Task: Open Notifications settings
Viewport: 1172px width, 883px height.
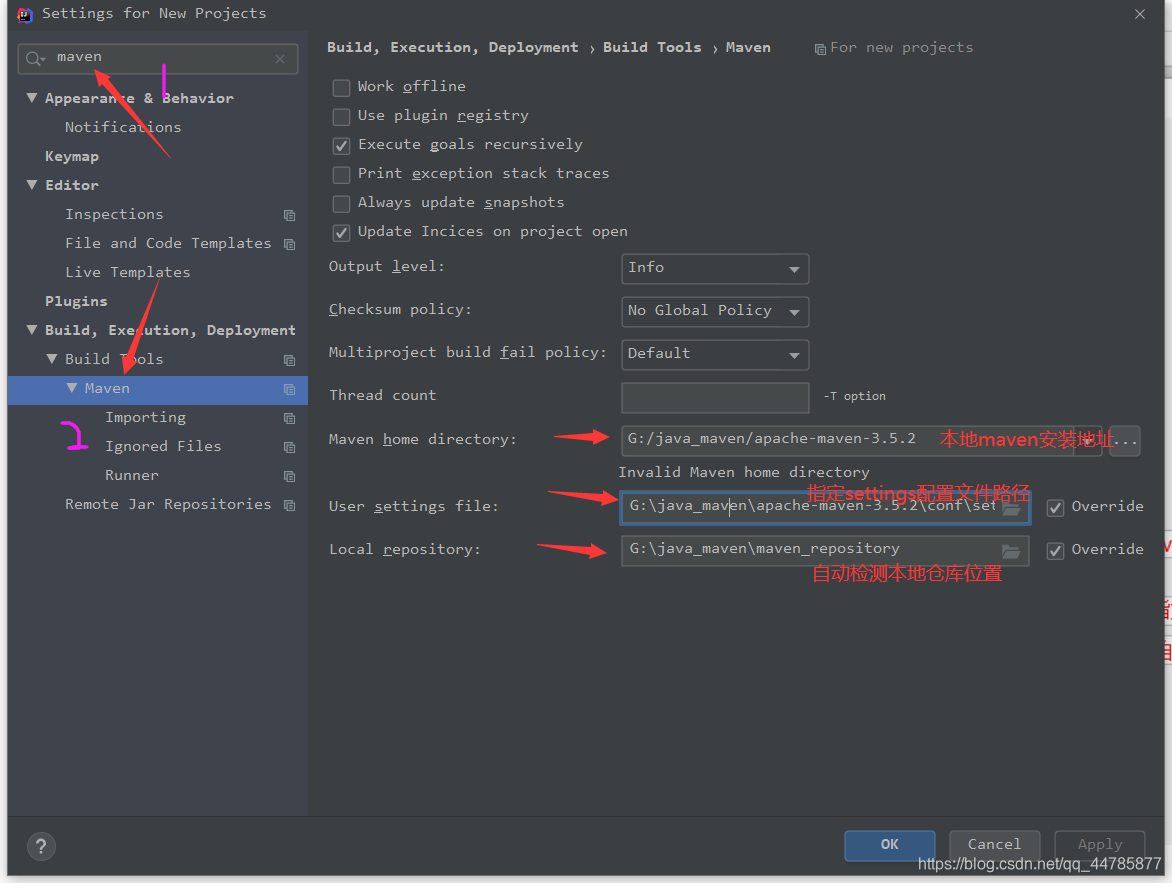Action: pyautogui.click(x=123, y=127)
